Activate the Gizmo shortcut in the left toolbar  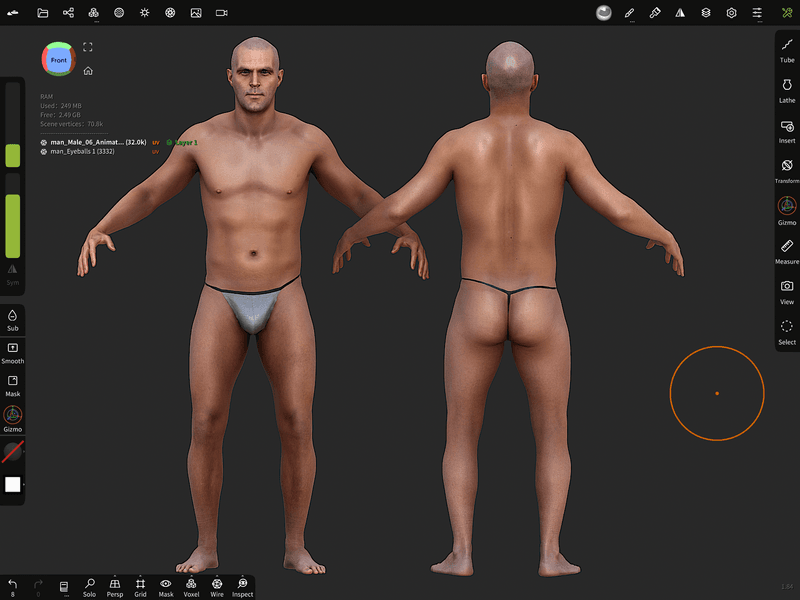point(13,419)
